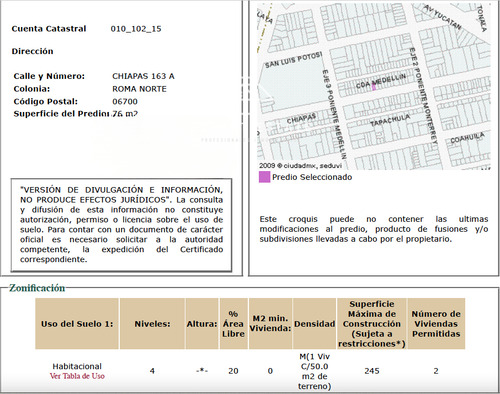The image size is (500, 394).
Task: Click the Niveles column header
Action: click(x=152, y=324)
